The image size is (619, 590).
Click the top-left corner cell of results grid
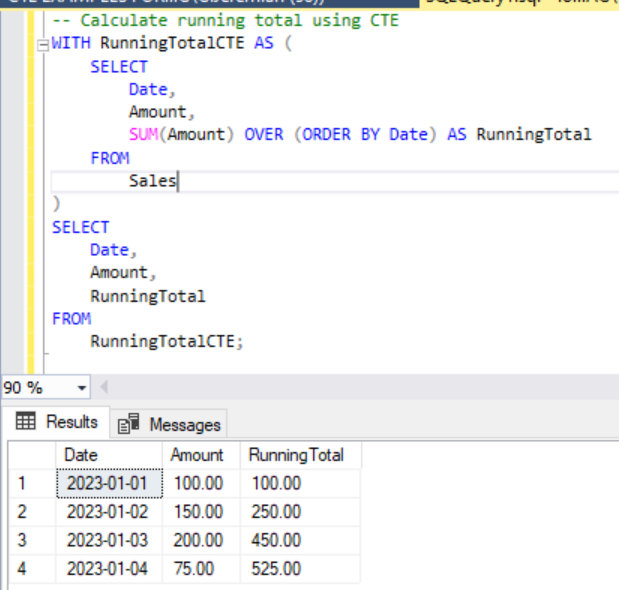[x=30, y=455]
